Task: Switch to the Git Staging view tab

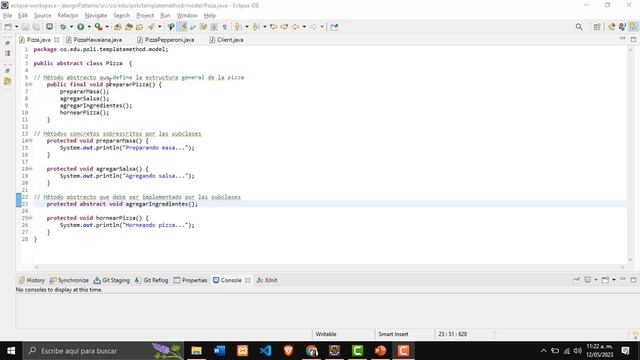Action: tap(111, 280)
